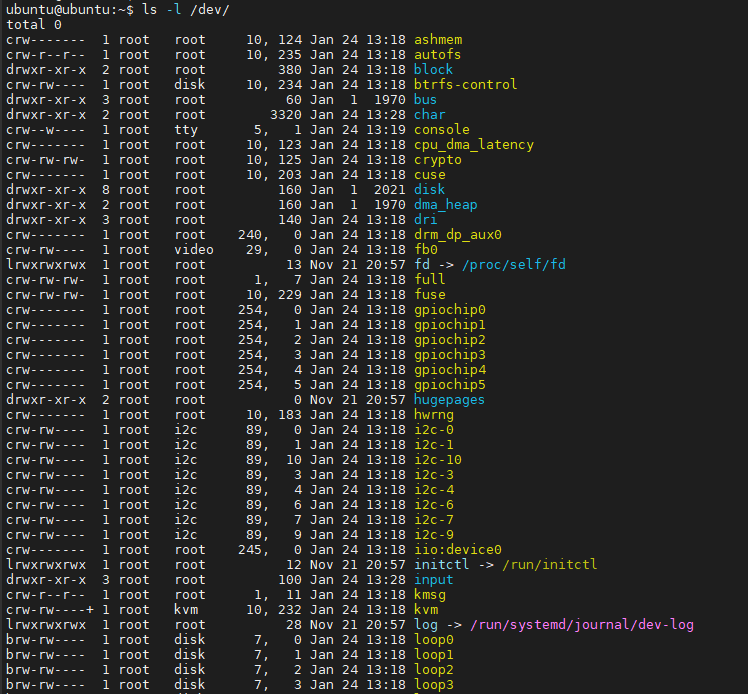Click the /run/systemd/journal/dev-log link target

point(582,624)
